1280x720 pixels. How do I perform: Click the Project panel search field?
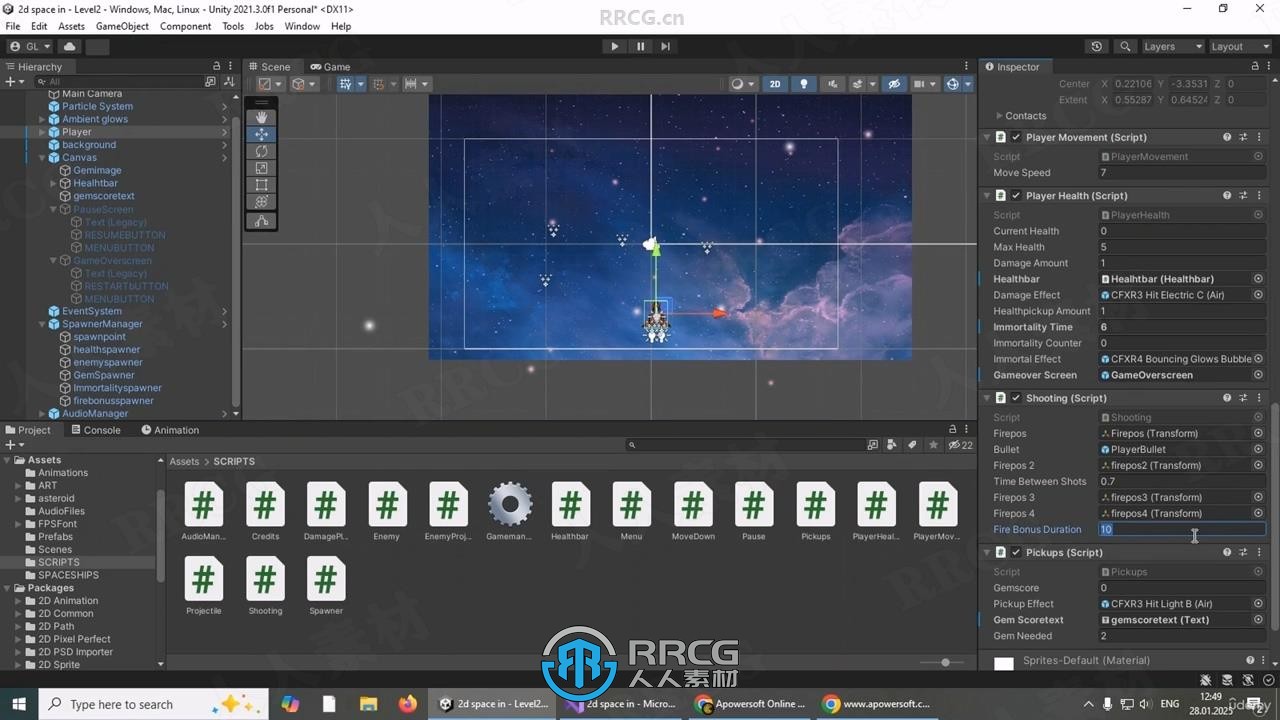(744, 445)
